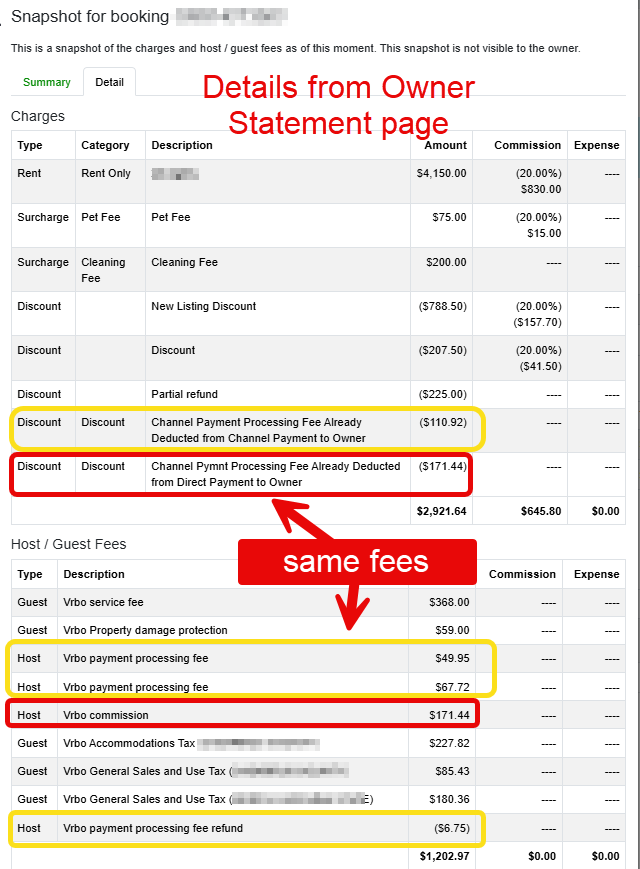Click the Channel Pymnt Processing Fee Direct Payment description

(275, 474)
